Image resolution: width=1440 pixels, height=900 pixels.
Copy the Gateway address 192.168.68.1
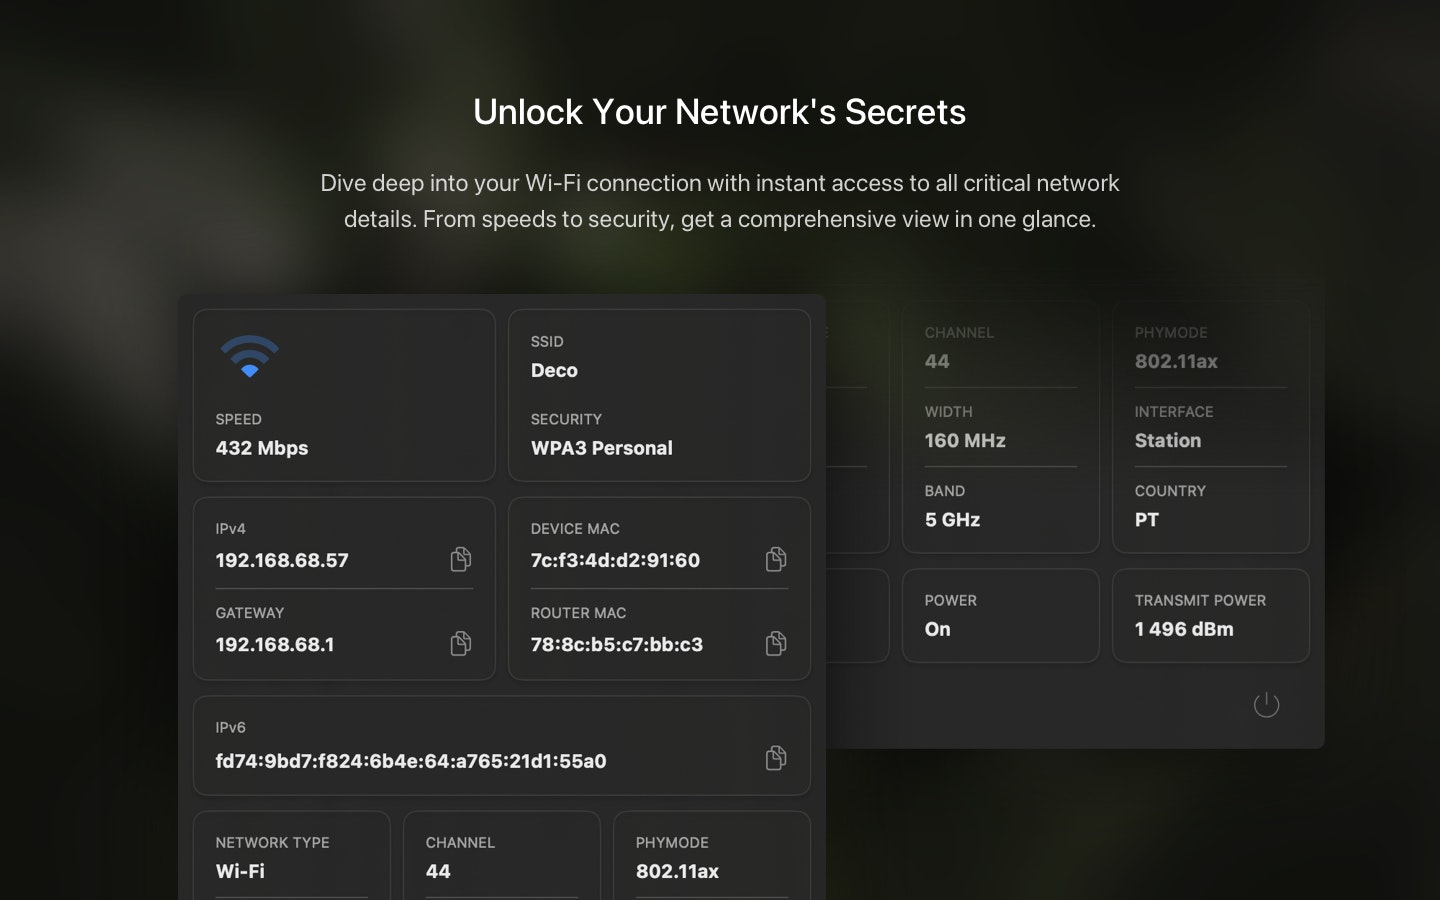pos(461,643)
